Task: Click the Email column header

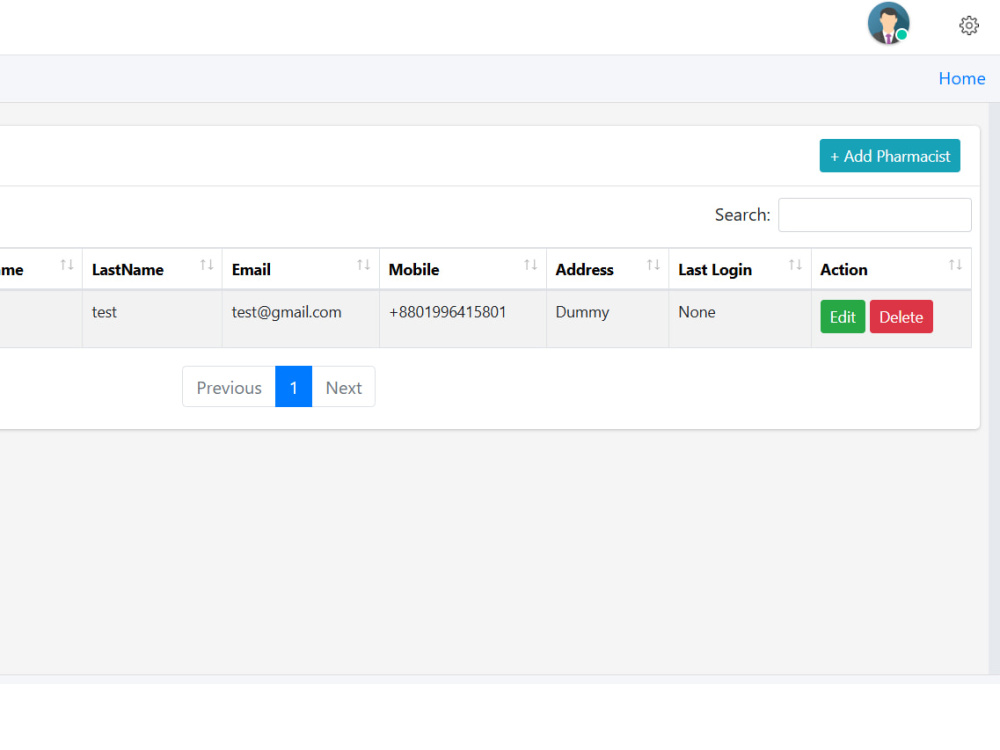Action: tap(301, 270)
